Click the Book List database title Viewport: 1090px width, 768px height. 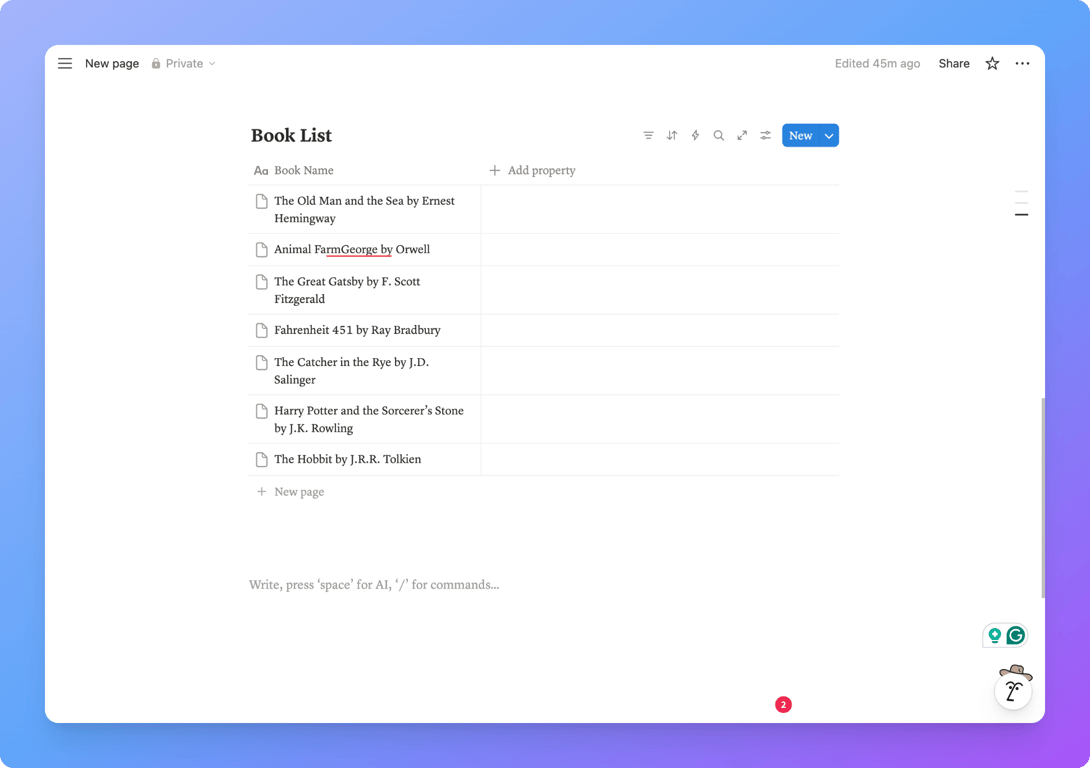coord(291,136)
